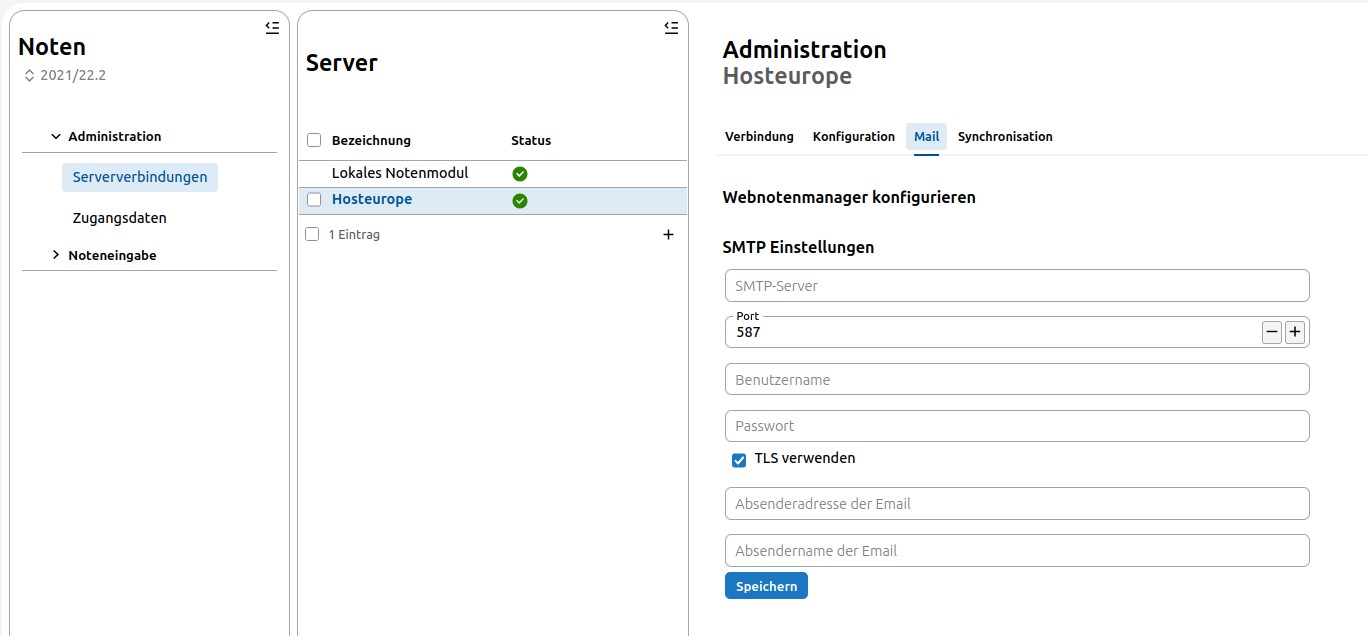Decrease port number with minus button

coord(1271,332)
